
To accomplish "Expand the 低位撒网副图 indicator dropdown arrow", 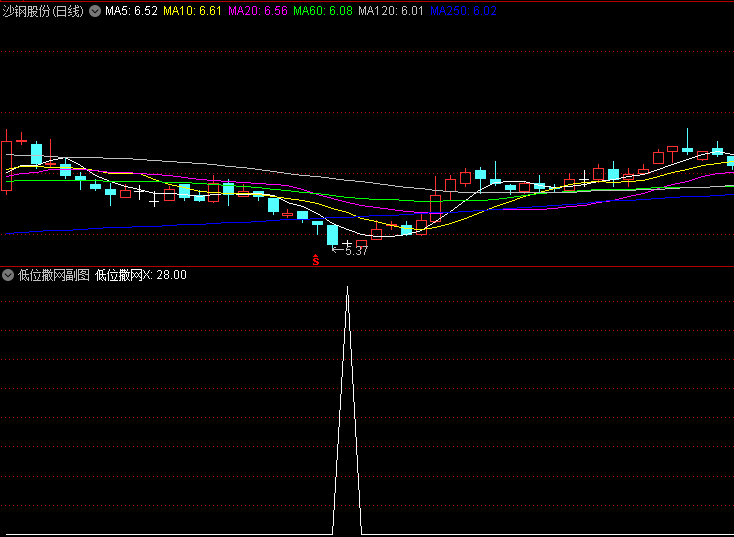I will click(x=8, y=275).
